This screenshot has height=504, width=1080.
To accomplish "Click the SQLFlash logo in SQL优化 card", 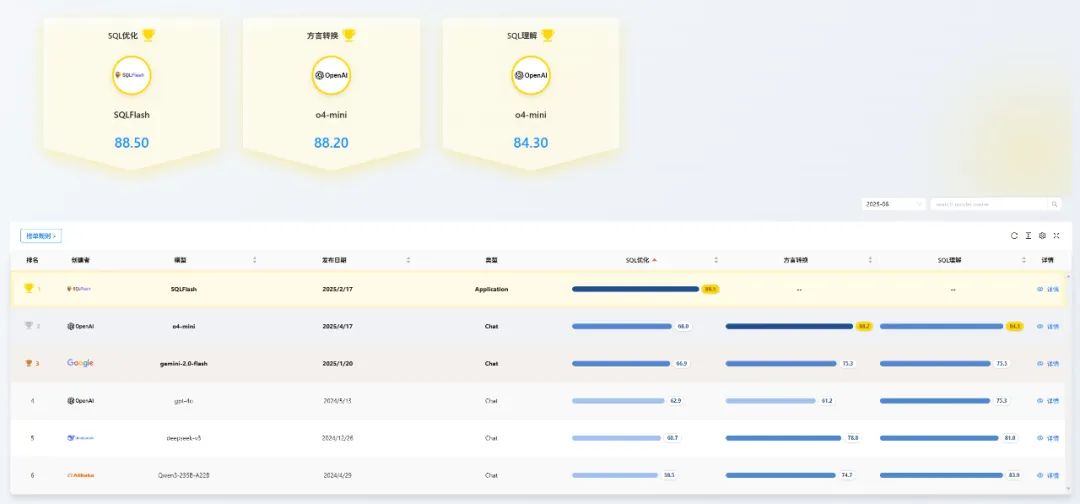I will tap(132, 75).
